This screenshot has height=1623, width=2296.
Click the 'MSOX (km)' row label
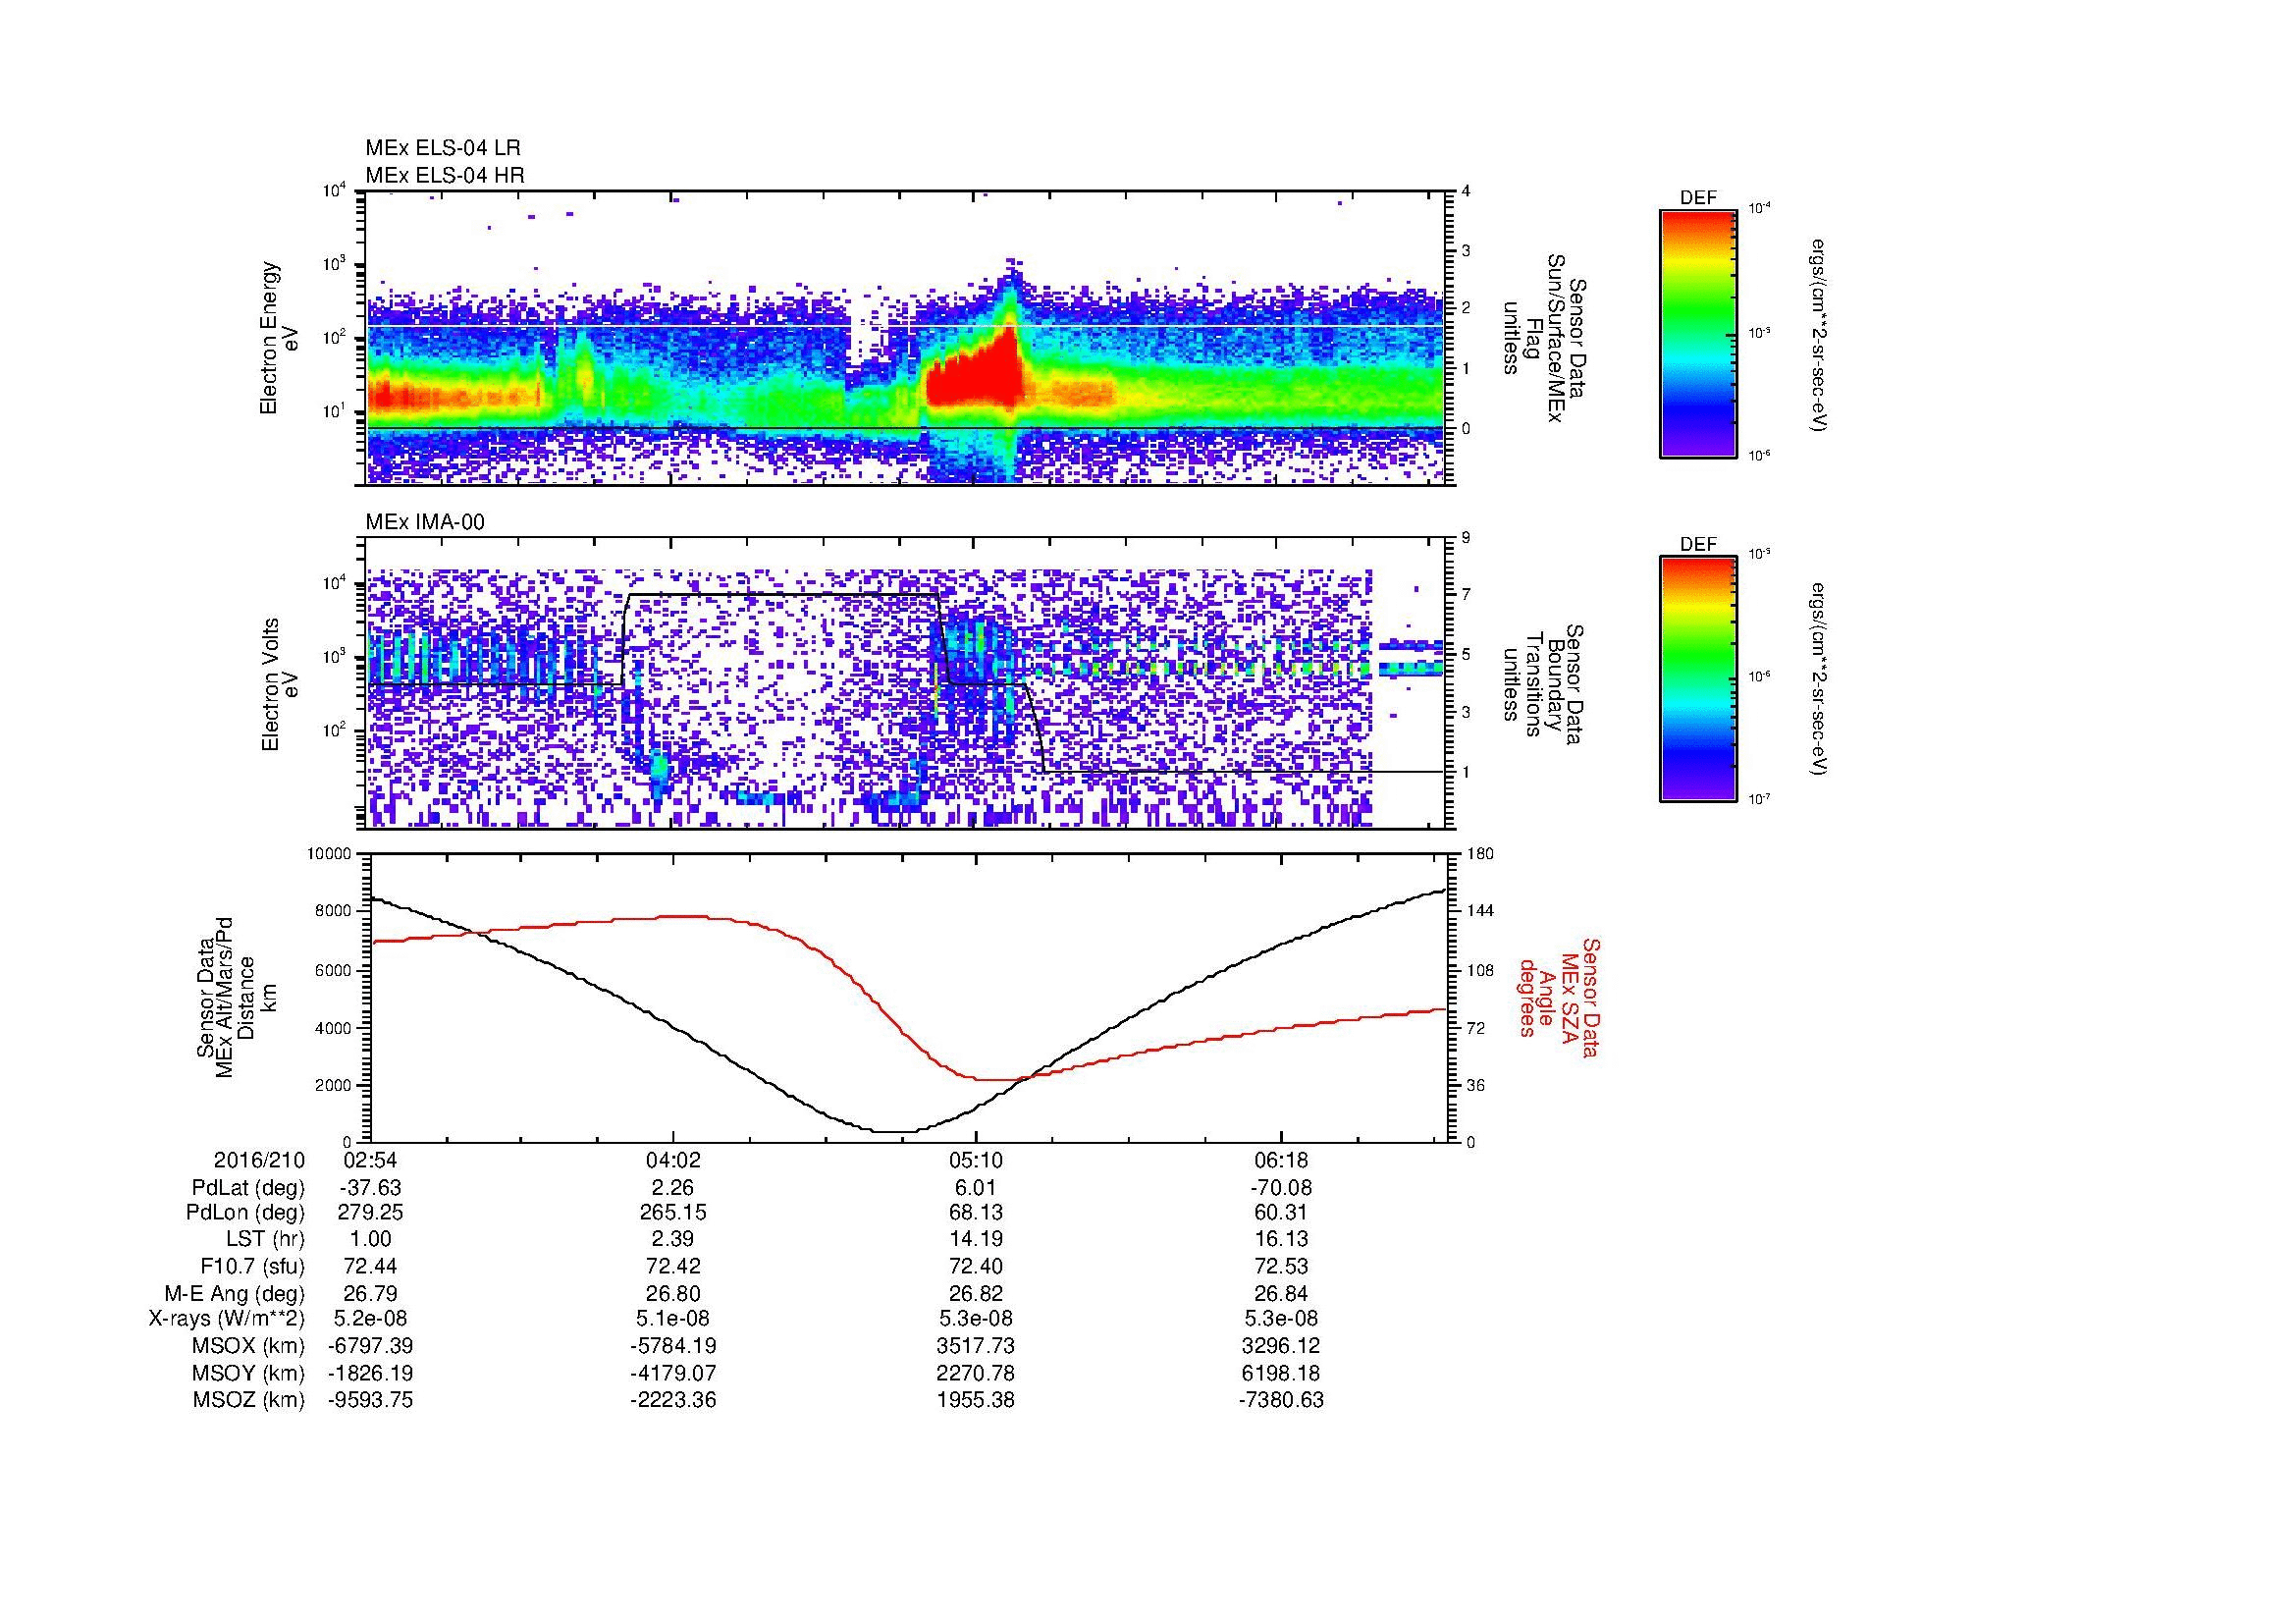pos(249,1346)
